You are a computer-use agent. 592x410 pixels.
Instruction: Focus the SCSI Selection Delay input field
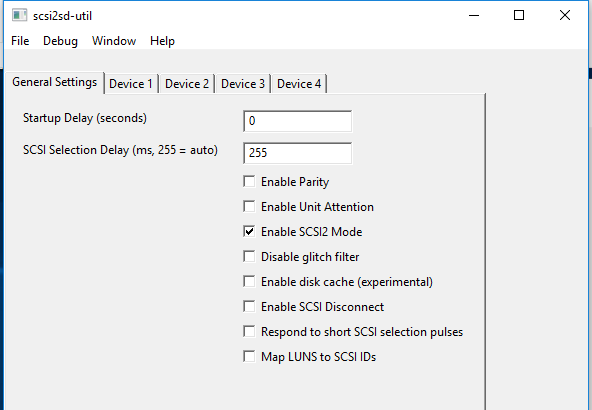pyautogui.click(x=298, y=153)
